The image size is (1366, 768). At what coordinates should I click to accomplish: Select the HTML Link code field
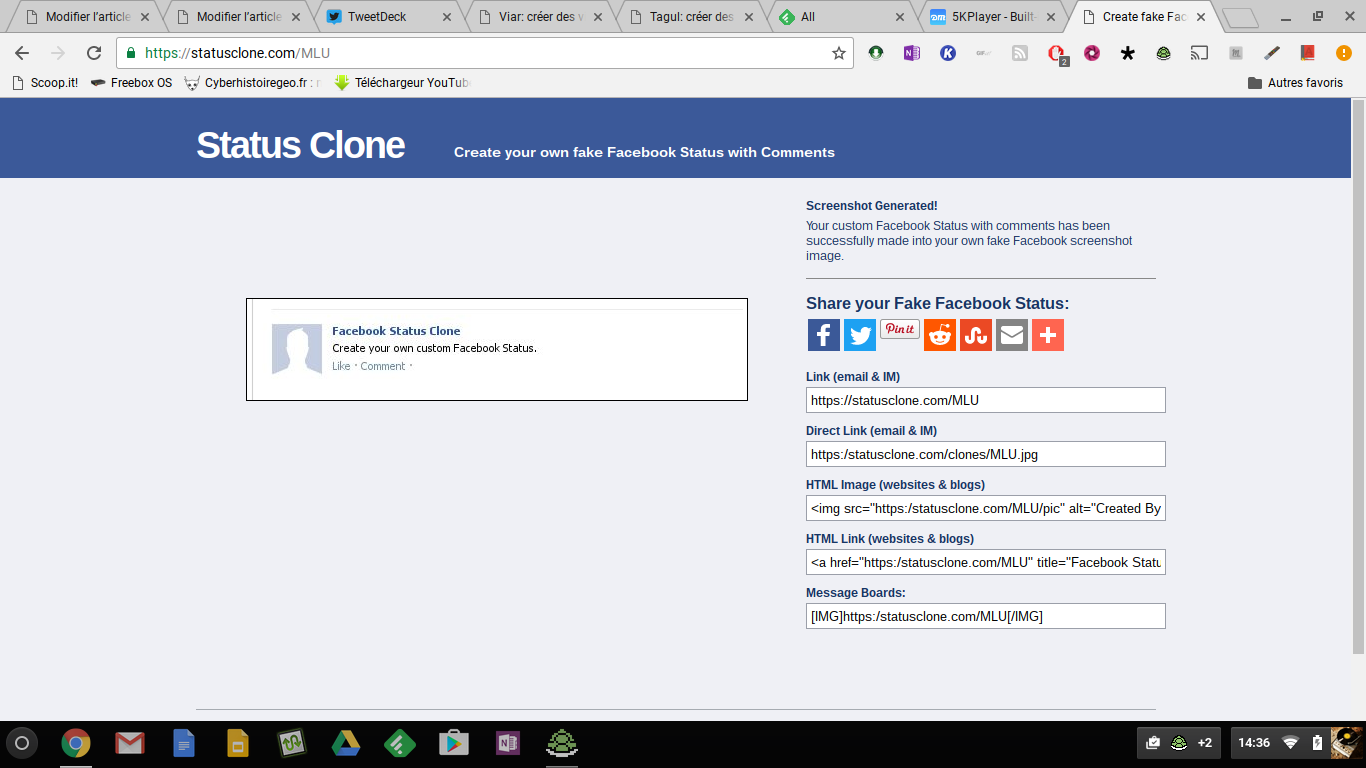[986, 562]
